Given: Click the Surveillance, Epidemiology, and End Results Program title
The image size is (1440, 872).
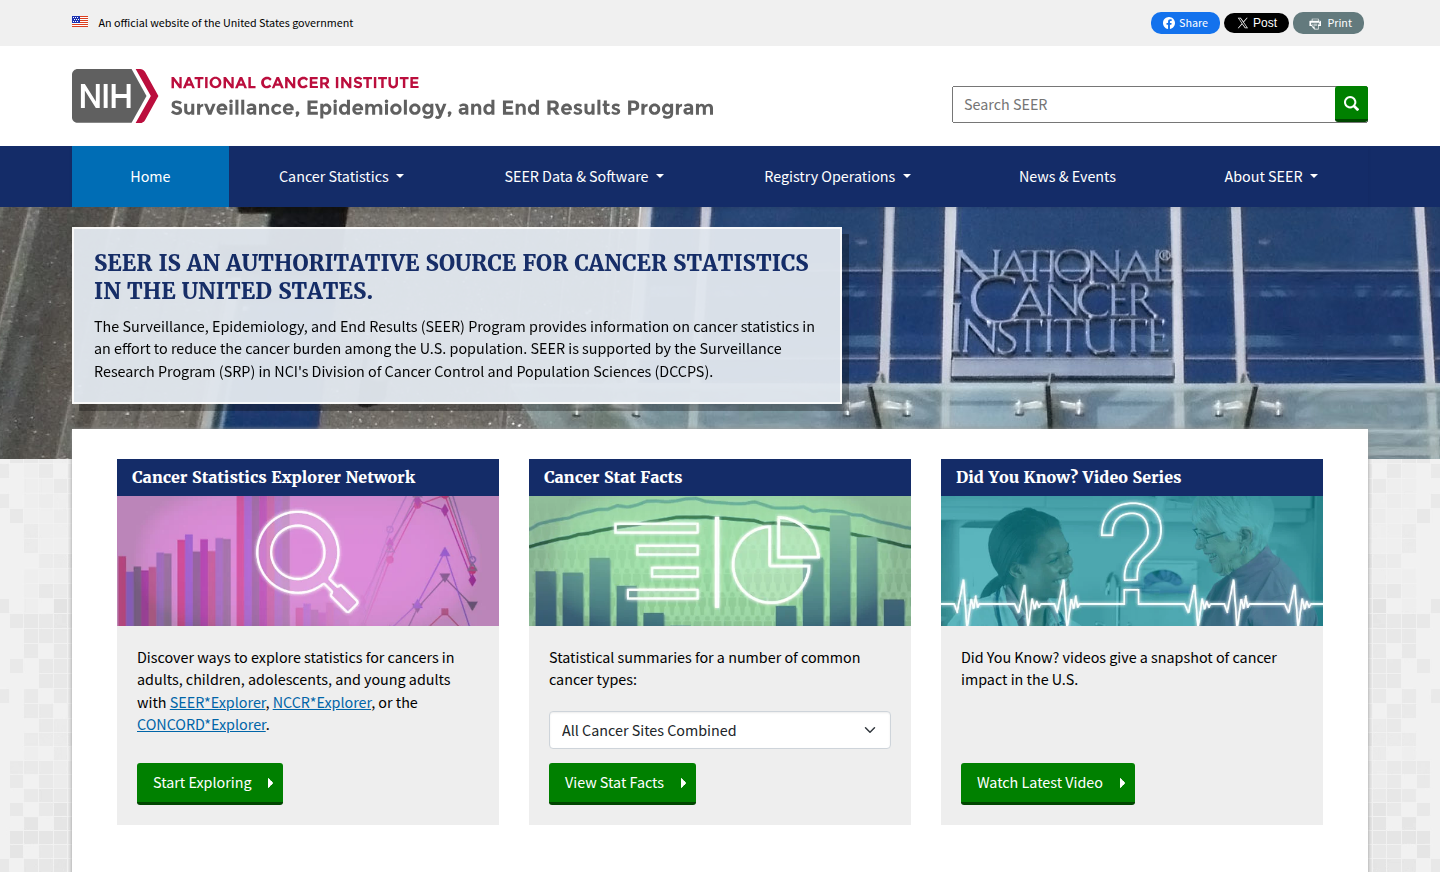Looking at the screenshot, I should pos(442,108).
